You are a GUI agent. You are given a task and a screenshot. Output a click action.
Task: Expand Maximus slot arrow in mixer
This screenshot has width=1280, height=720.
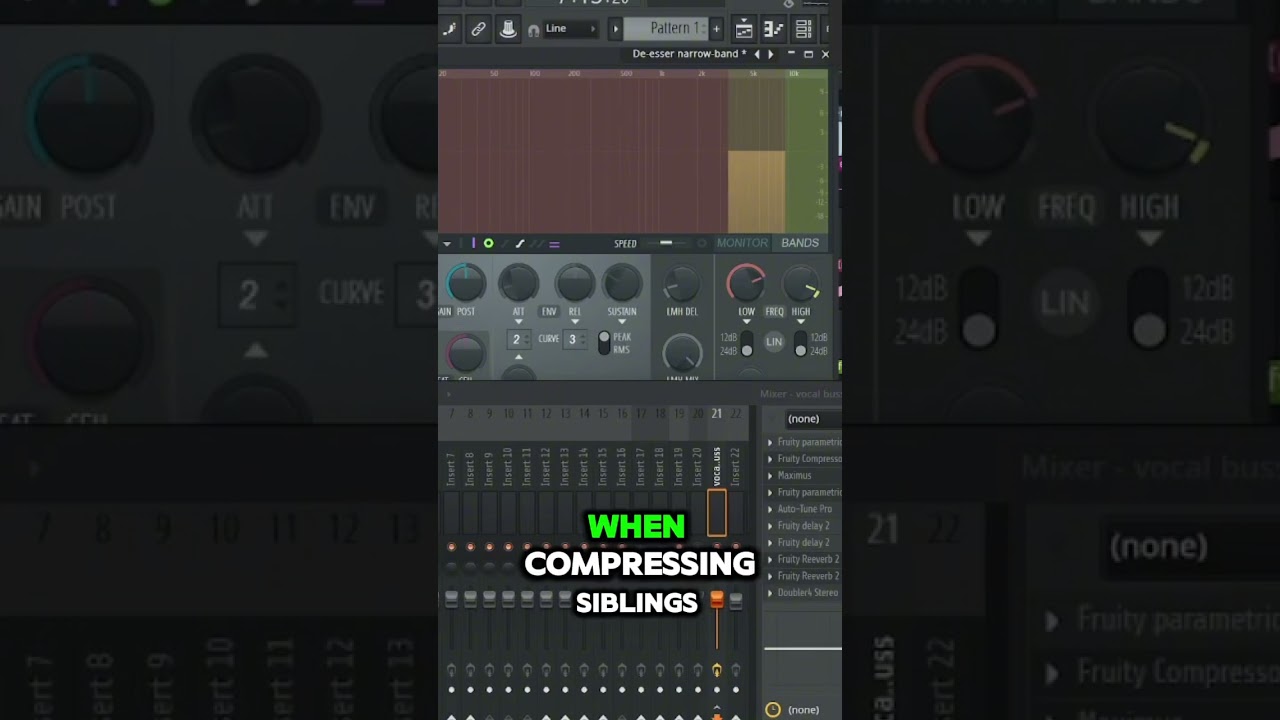point(770,476)
